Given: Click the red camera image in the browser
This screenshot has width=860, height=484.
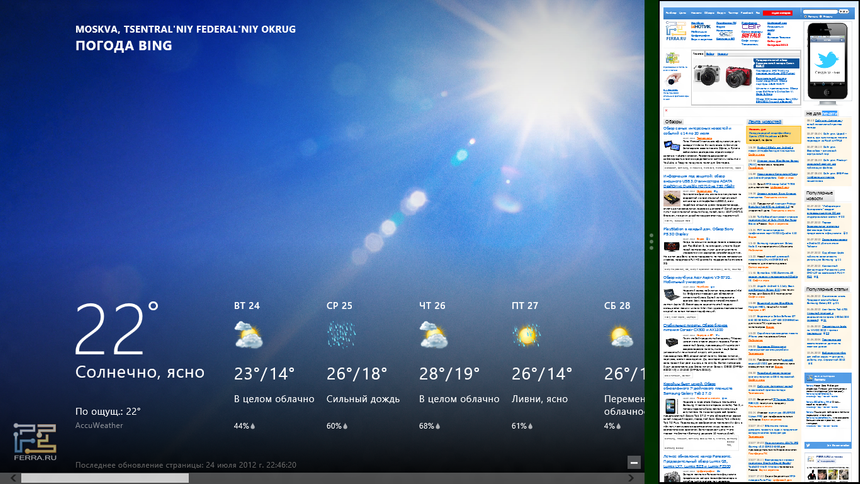Looking at the screenshot, I should pyautogui.click(x=739, y=77).
